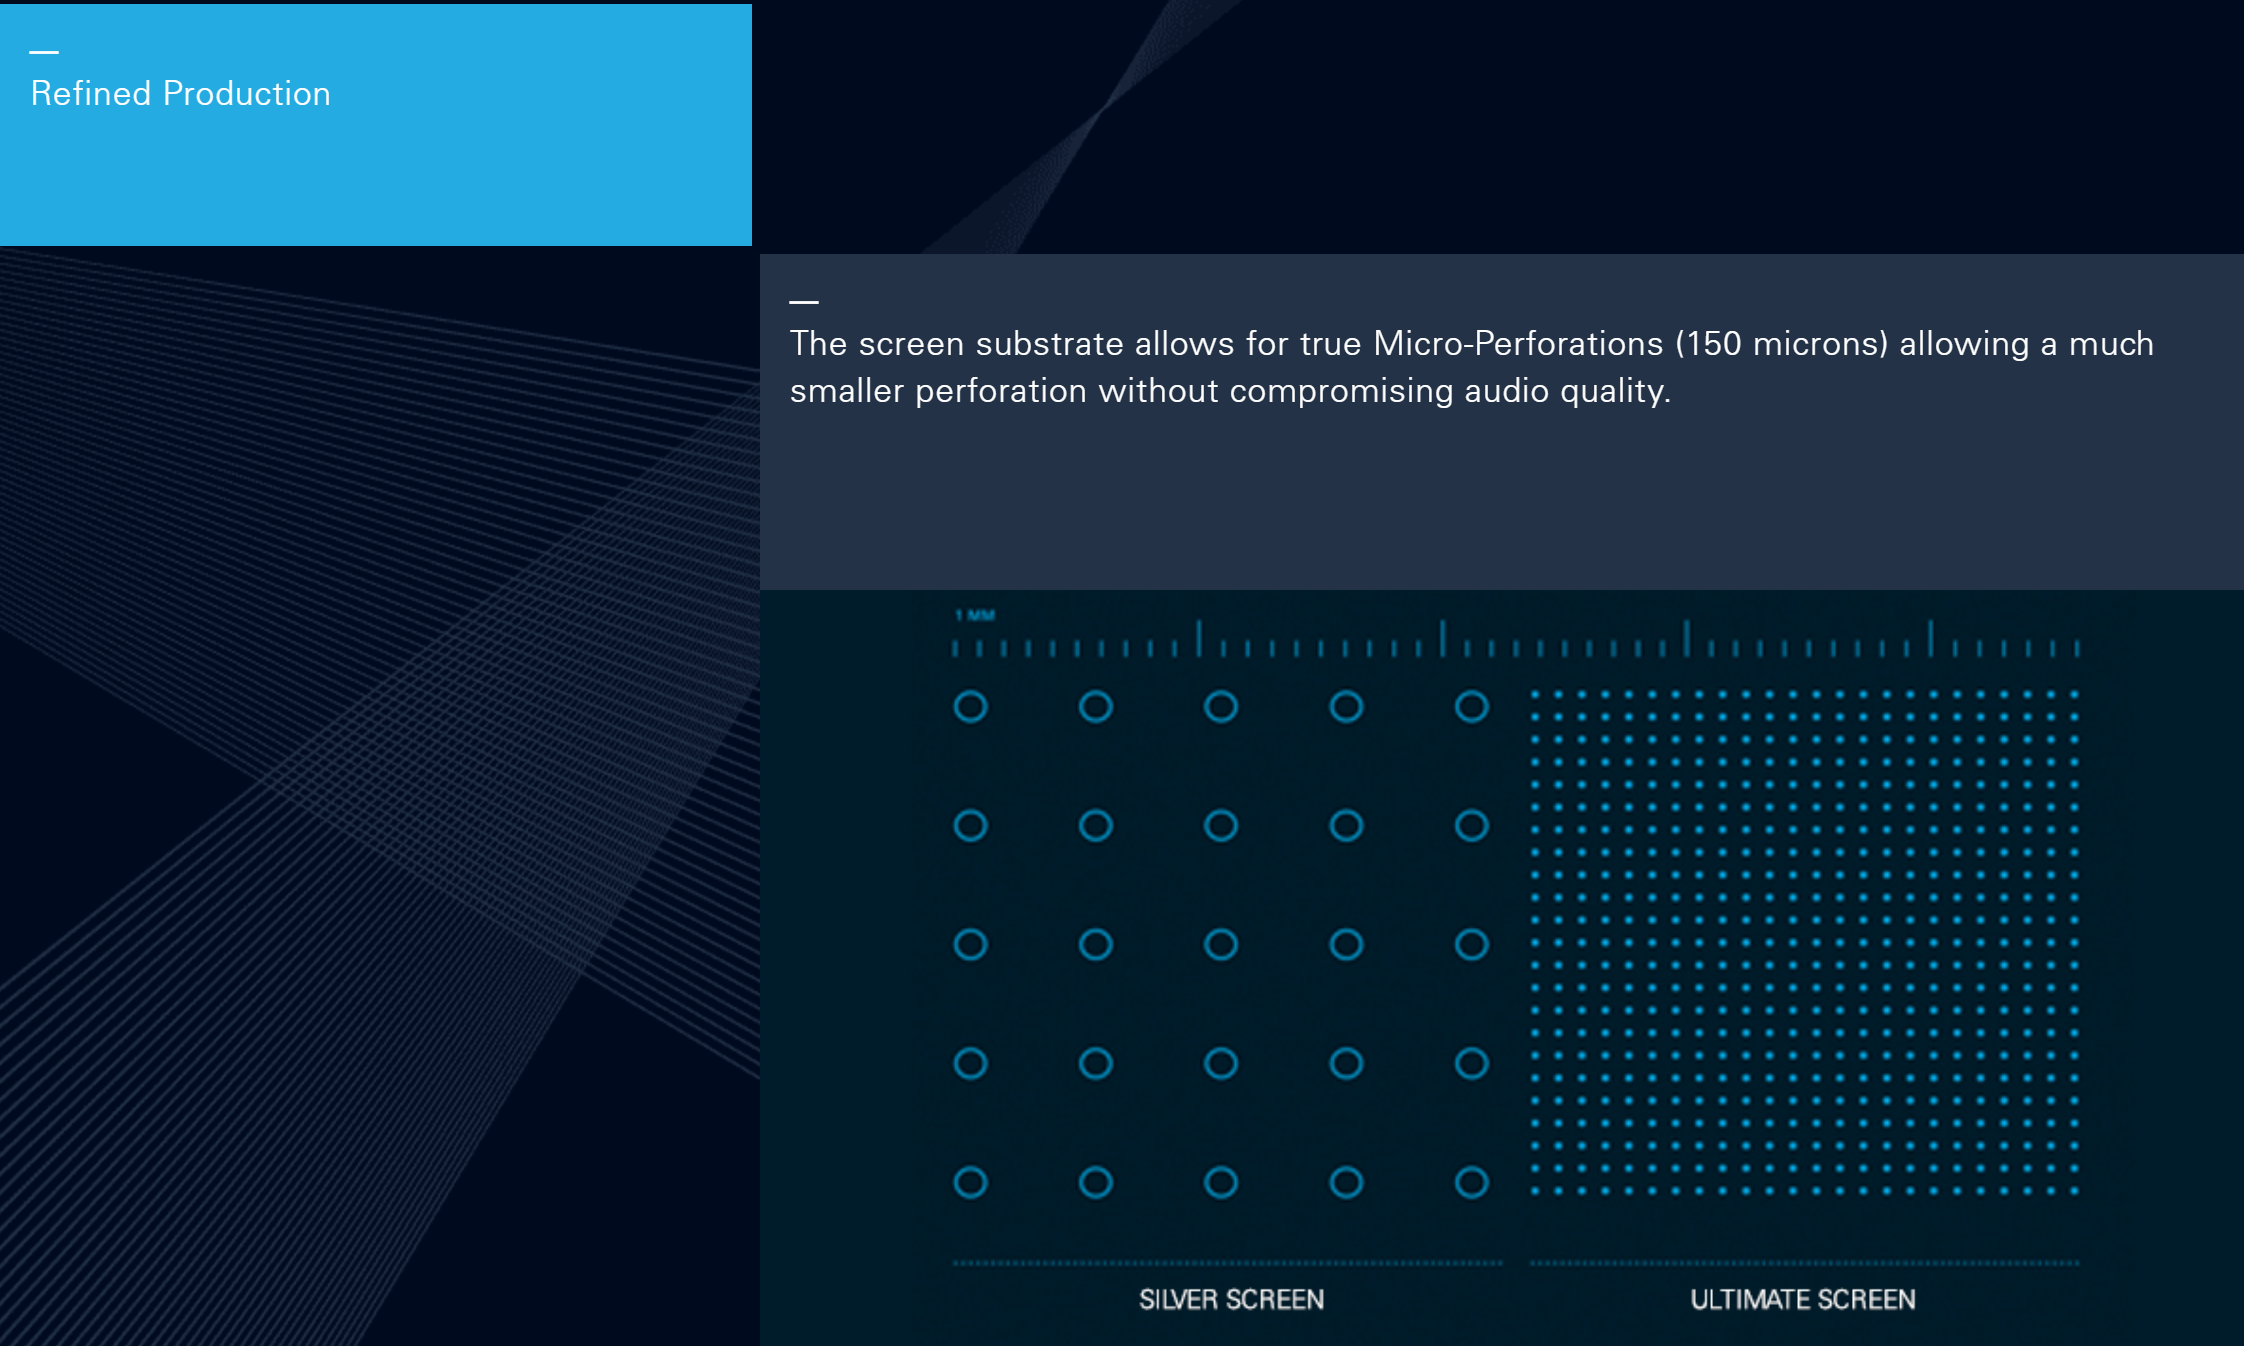
Task: Click the top-left dot of Ultimate Screen grid
Action: (x=1535, y=694)
